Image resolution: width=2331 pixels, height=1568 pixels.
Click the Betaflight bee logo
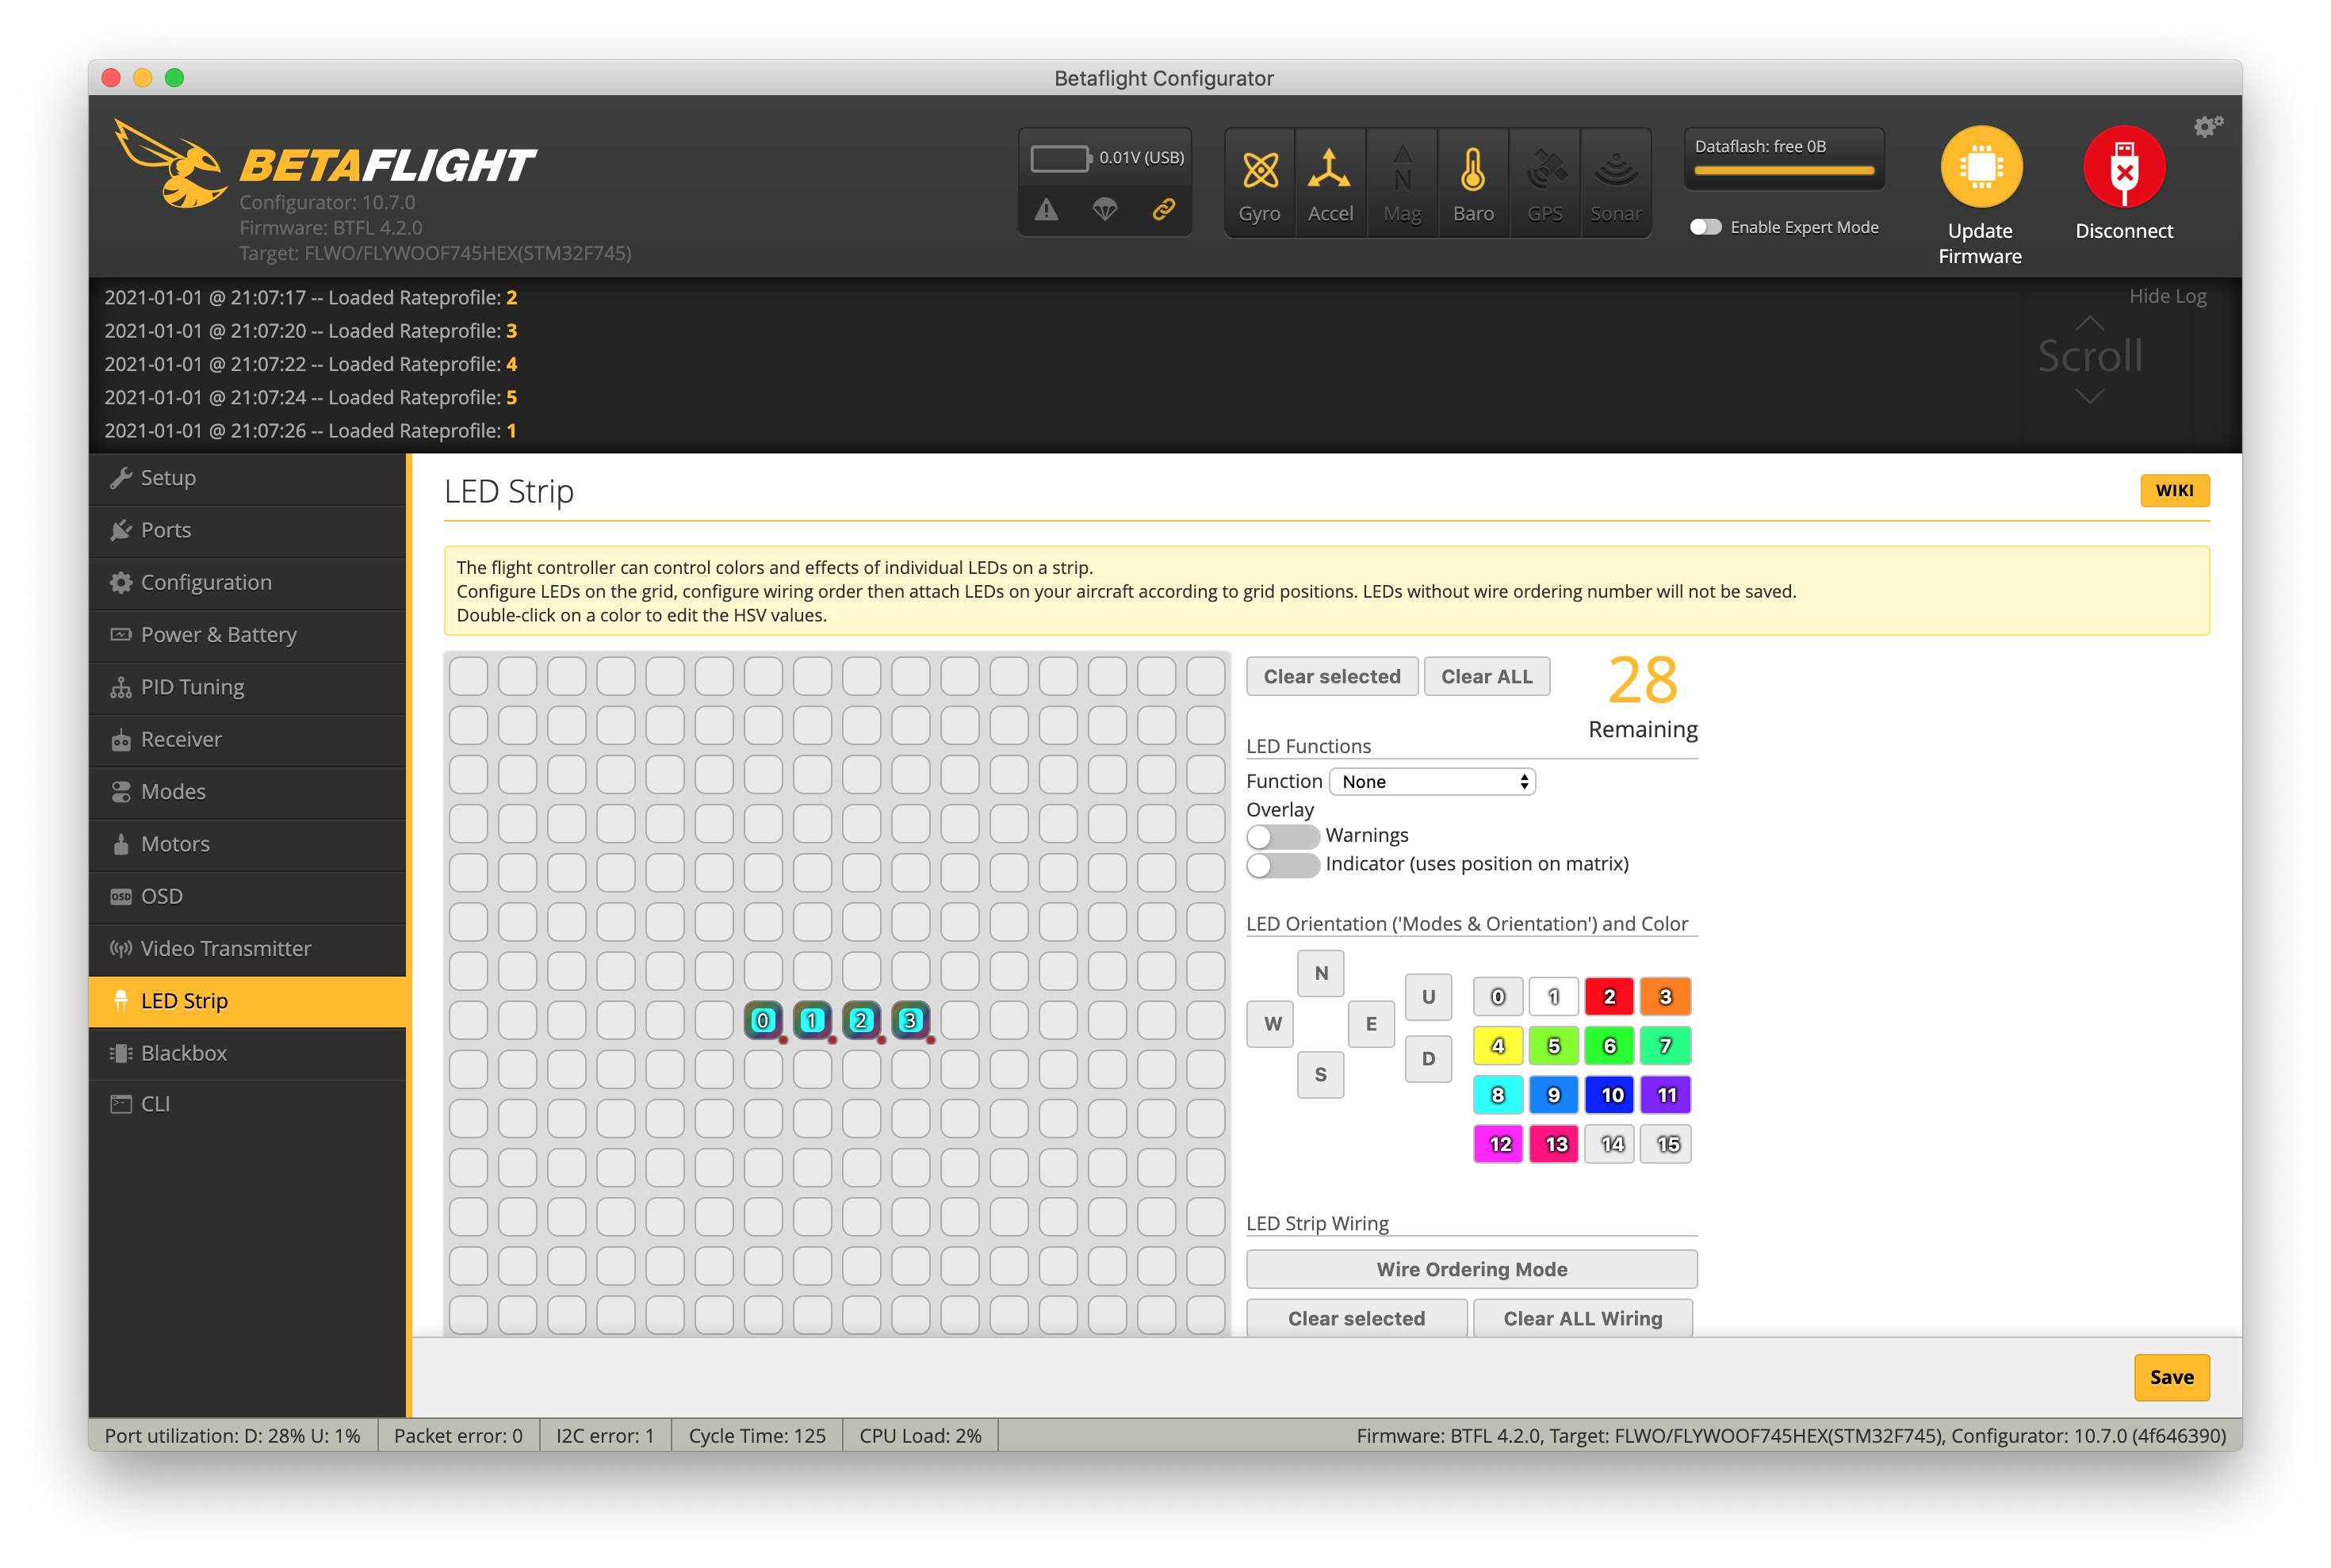point(172,165)
